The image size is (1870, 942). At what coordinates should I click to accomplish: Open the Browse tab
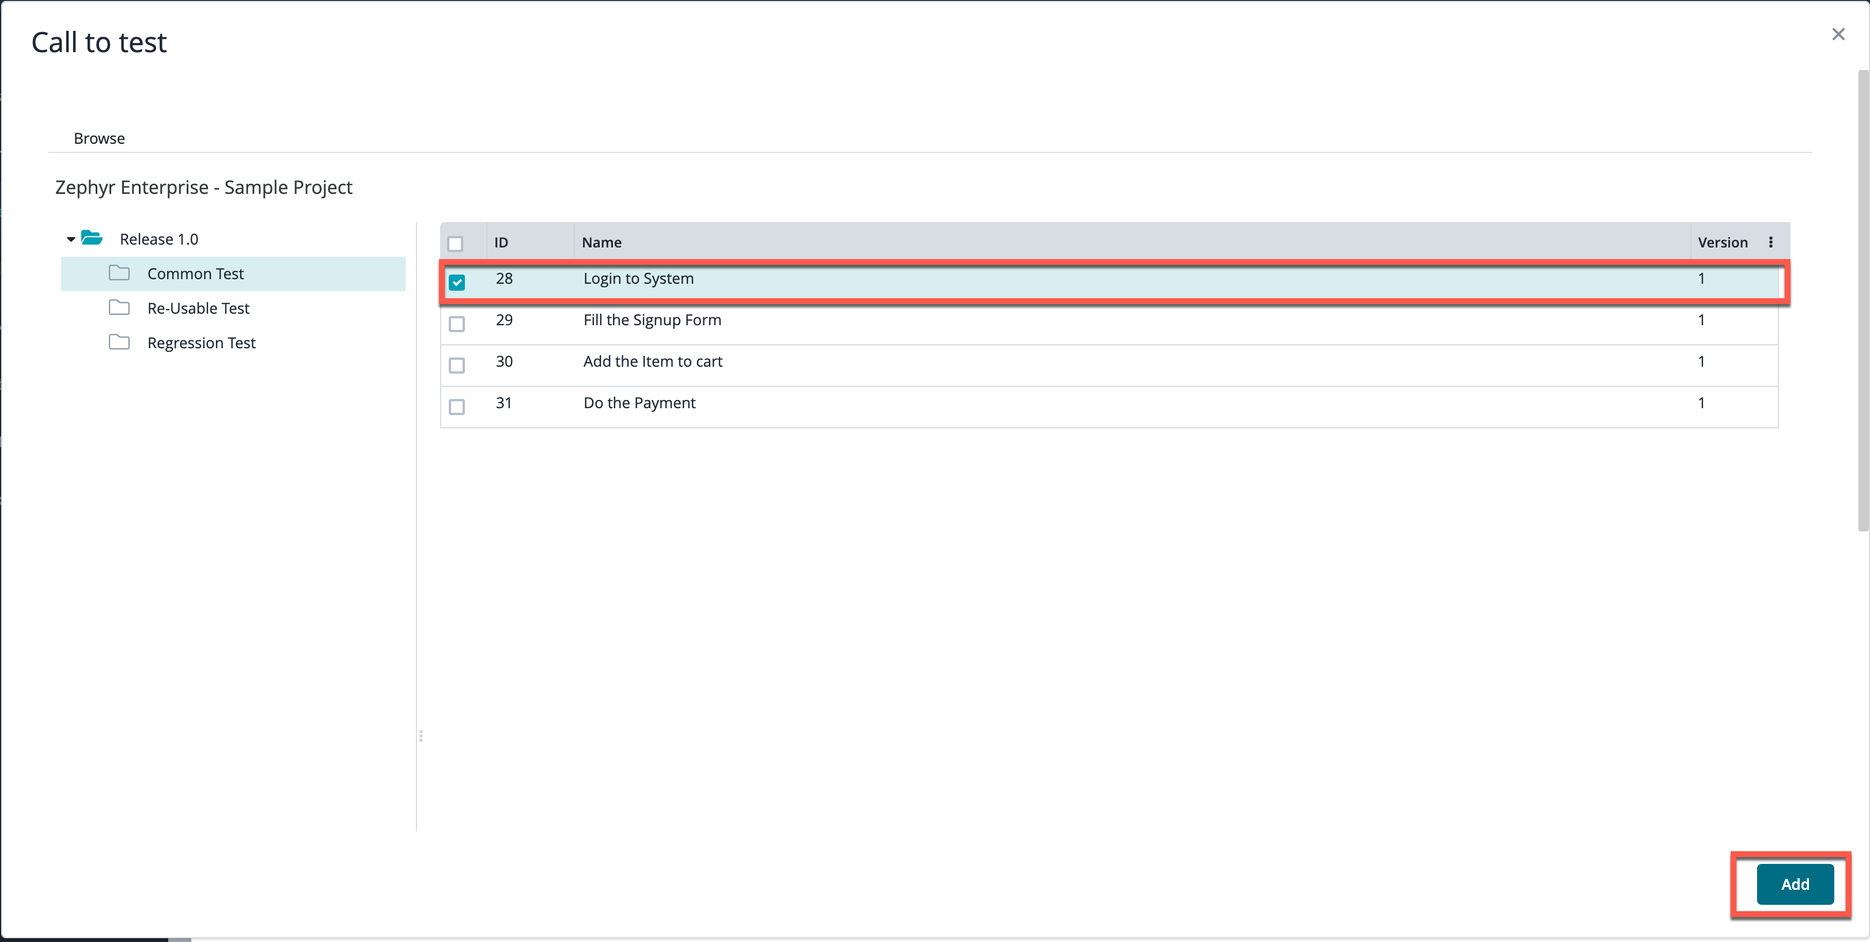point(99,138)
